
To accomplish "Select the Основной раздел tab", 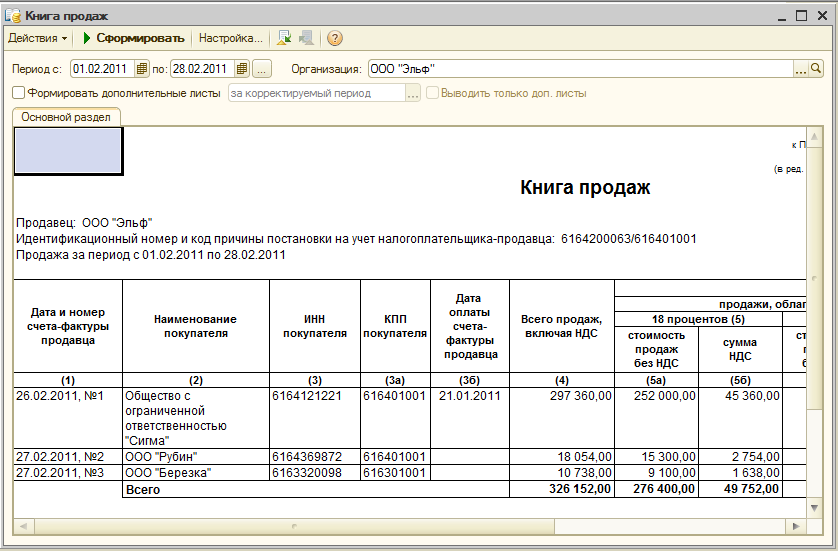I will 66,117.
